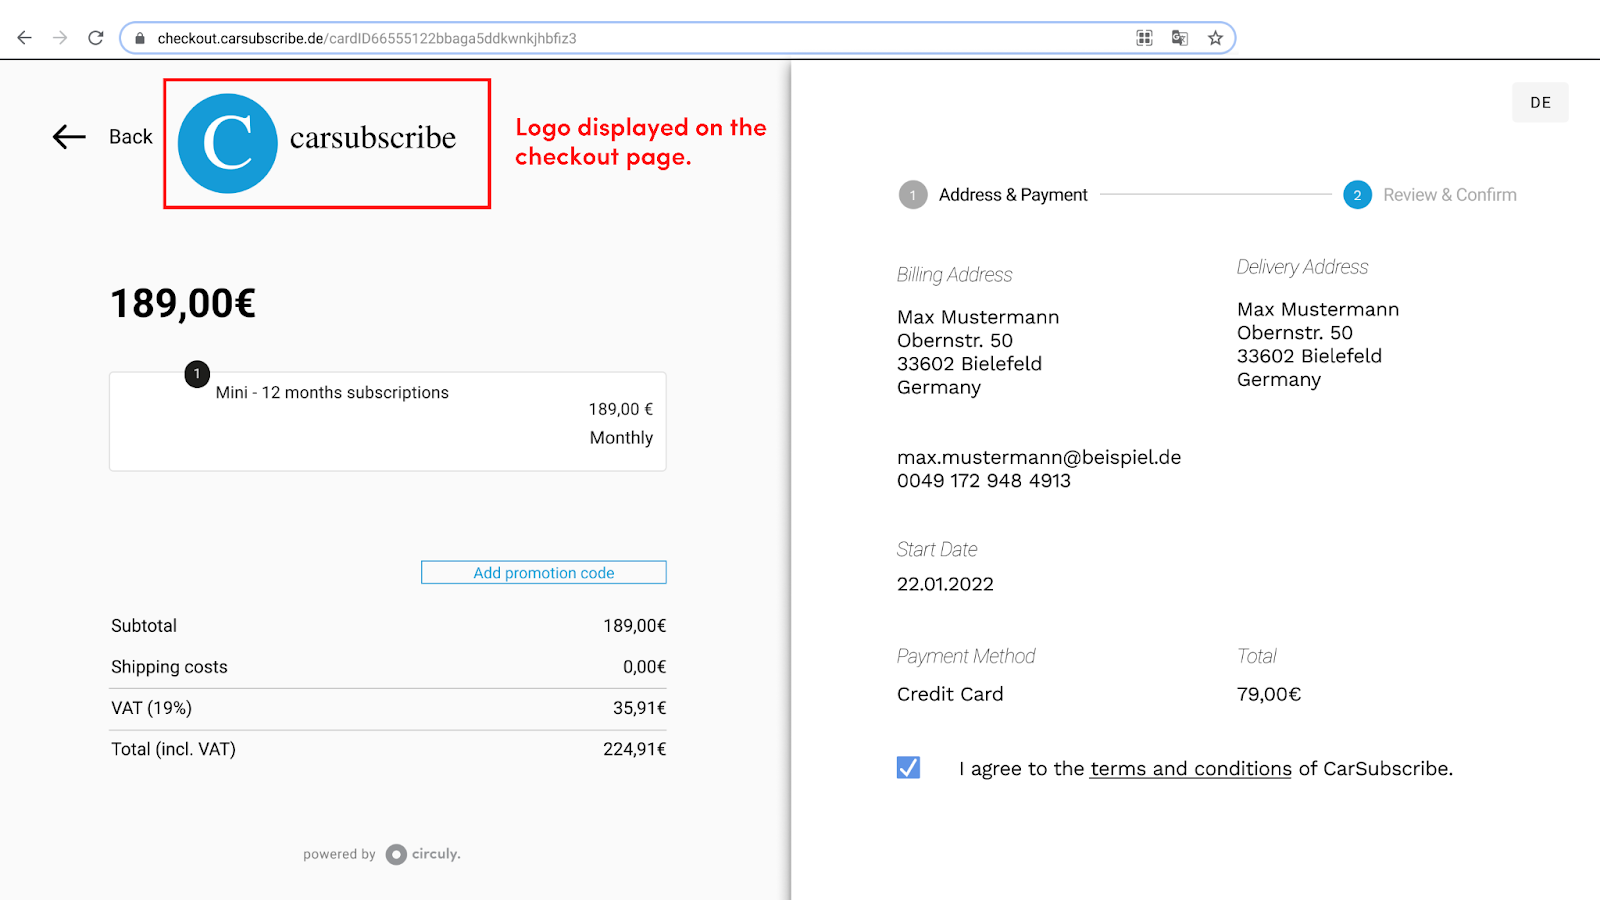Click the Shipping costs label
Image resolution: width=1600 pixels, height=900 pixels.
click(x=169, y=667)
